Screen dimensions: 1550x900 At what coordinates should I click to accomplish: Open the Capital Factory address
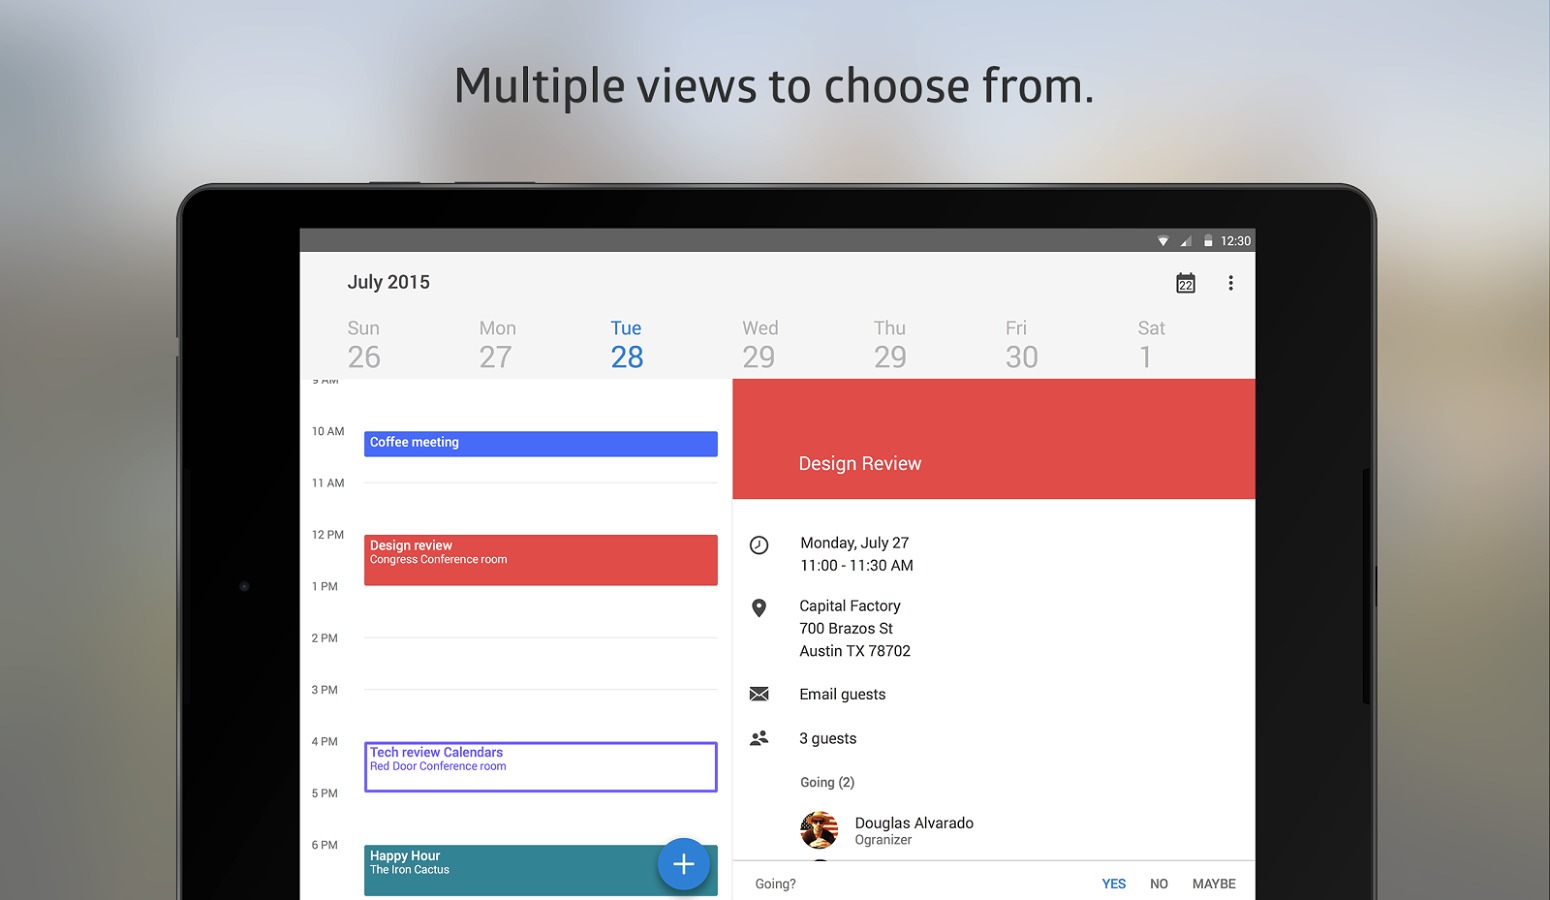point(854,628)
